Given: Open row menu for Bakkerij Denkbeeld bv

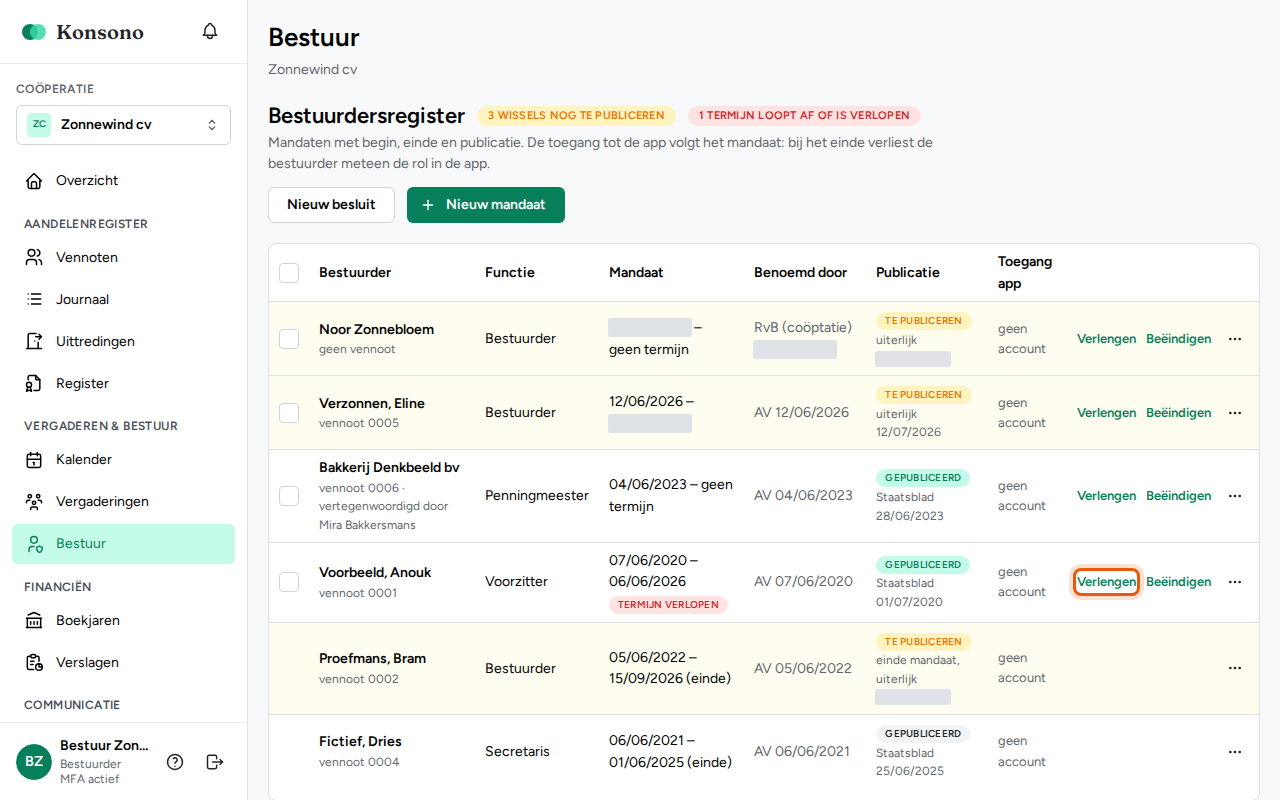Looking at the screenshot, I should [1235, 496].
